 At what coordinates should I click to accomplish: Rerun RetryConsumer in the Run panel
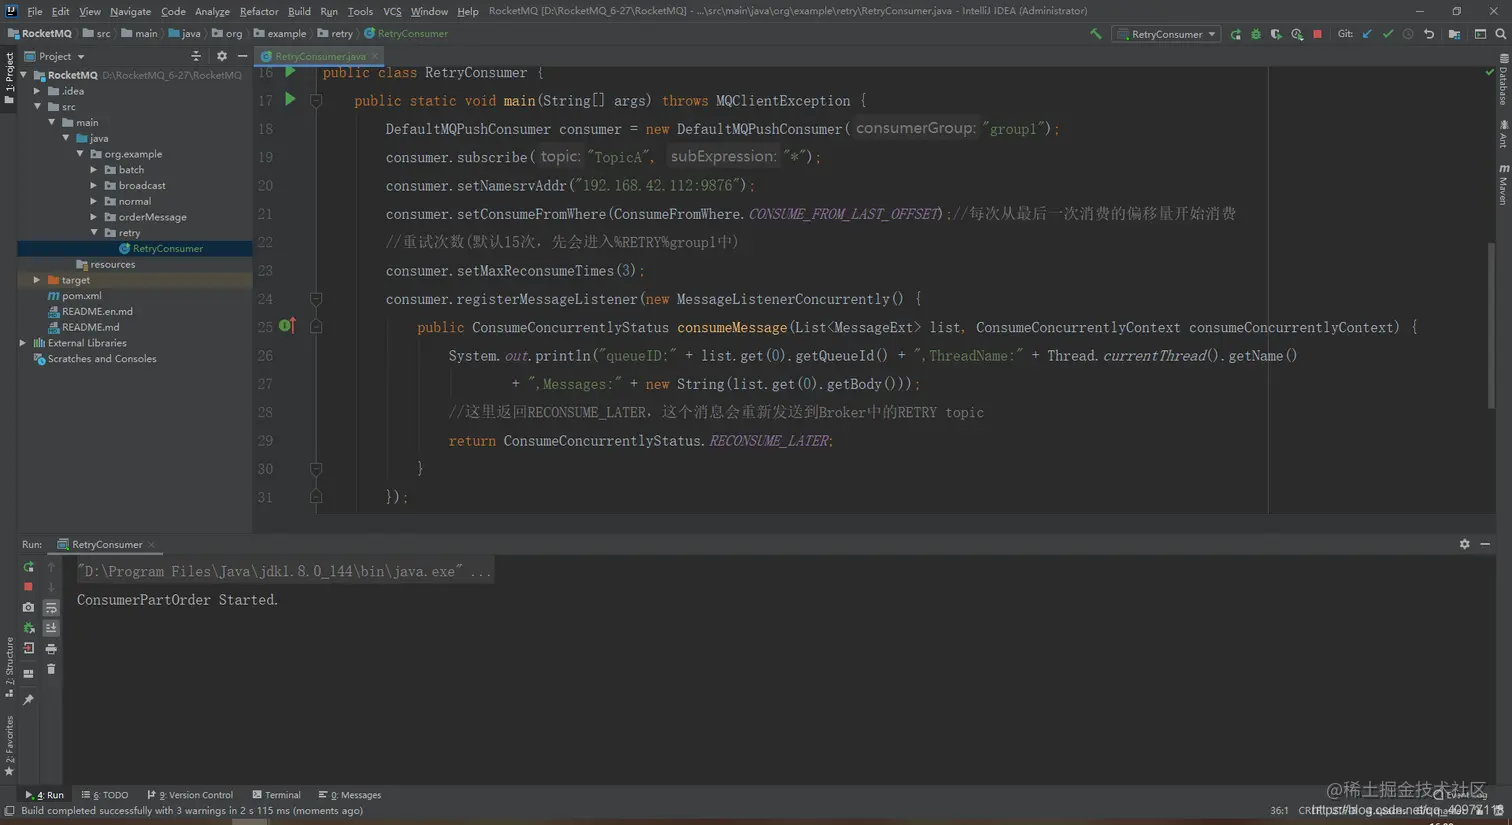pos(28,567)
